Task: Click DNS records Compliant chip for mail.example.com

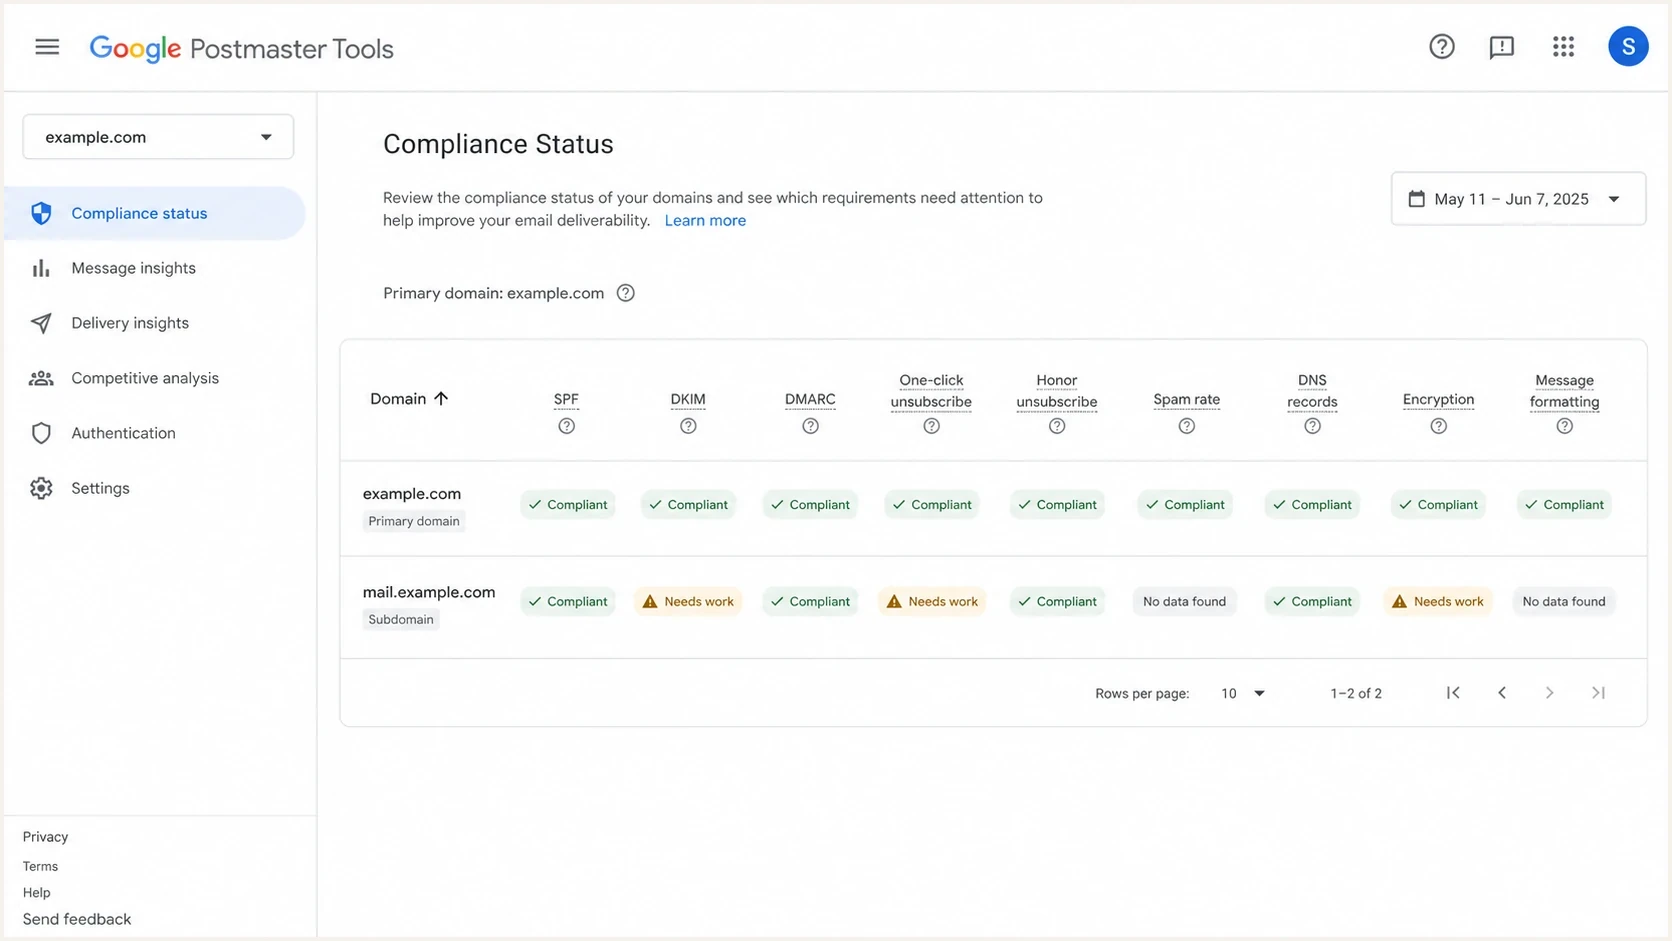Action: 1311,601
